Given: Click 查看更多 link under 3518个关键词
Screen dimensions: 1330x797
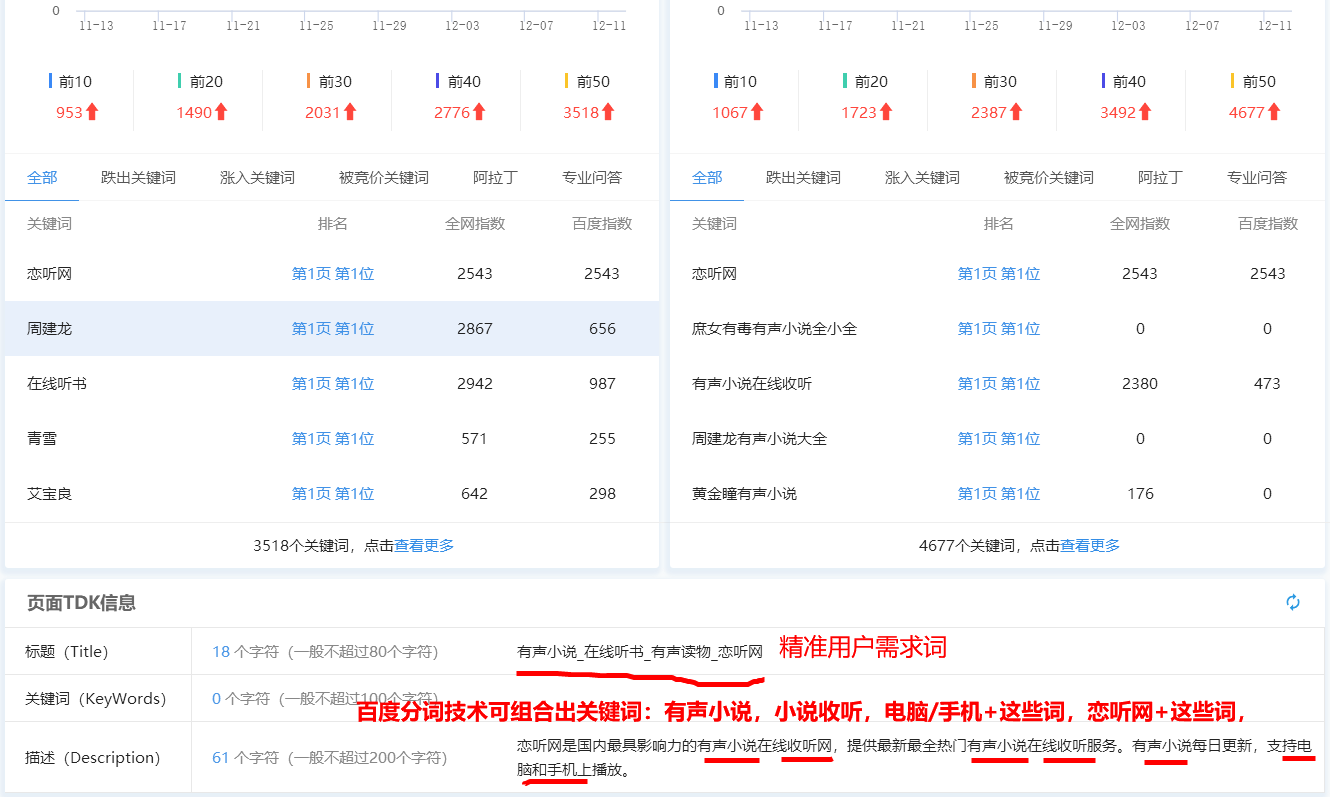Looking at the screenshot, I should pyautogui.click(x=424, y=546).
